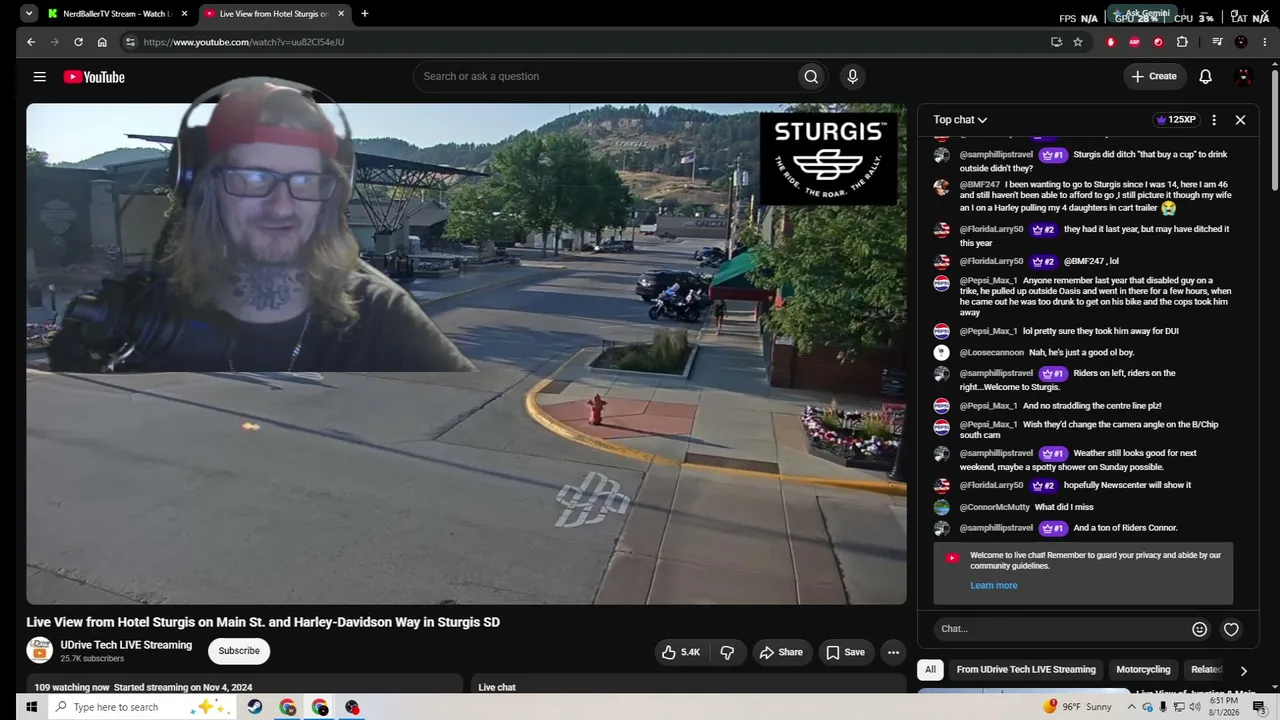Click the Create button

pos(1154,76)
